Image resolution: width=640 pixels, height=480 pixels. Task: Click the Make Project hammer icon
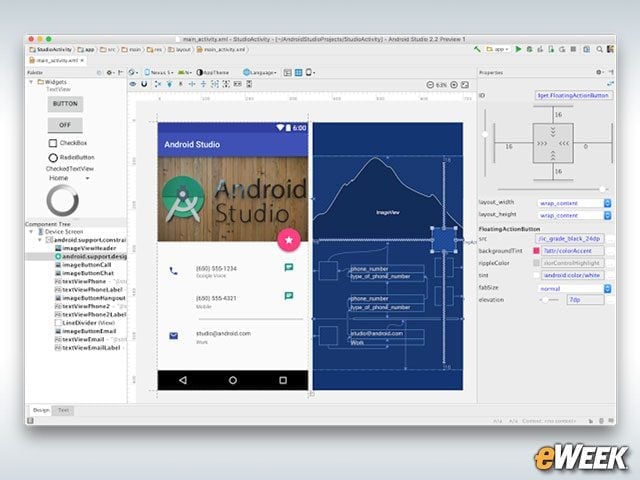[477, 49]
